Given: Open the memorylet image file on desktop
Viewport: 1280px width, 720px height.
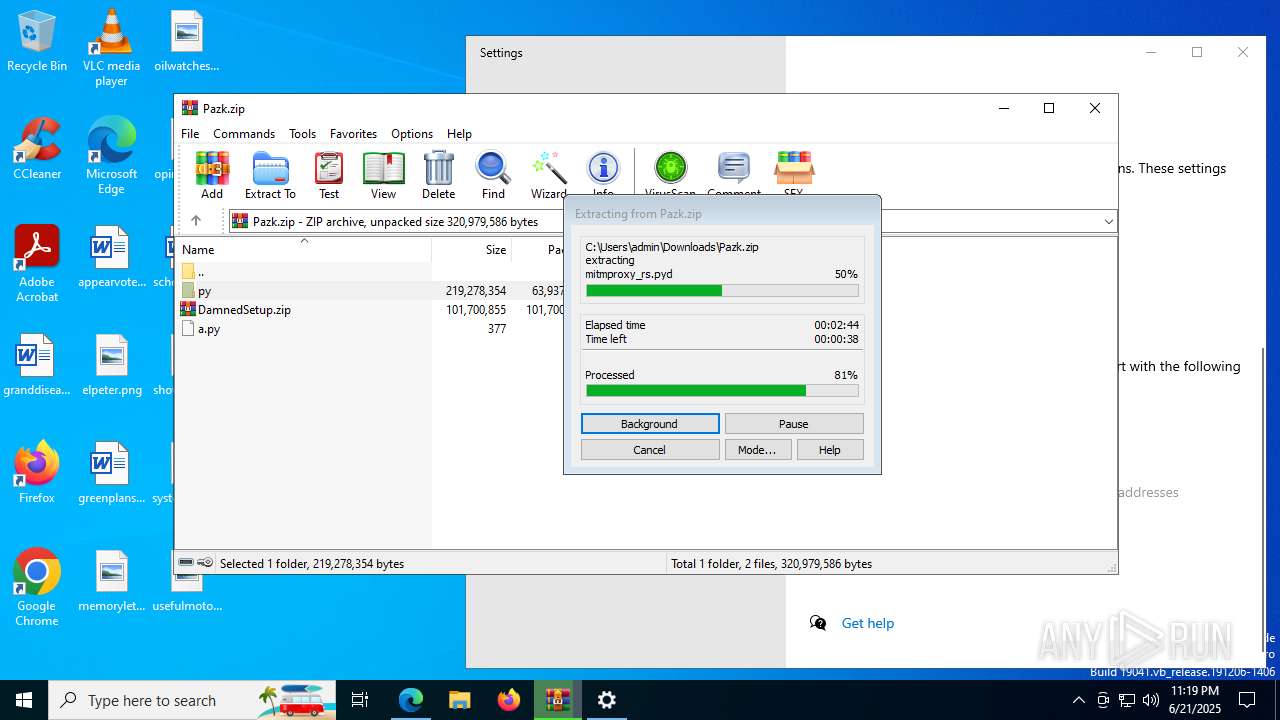Looking at the screenshot, I should [111, 581].
